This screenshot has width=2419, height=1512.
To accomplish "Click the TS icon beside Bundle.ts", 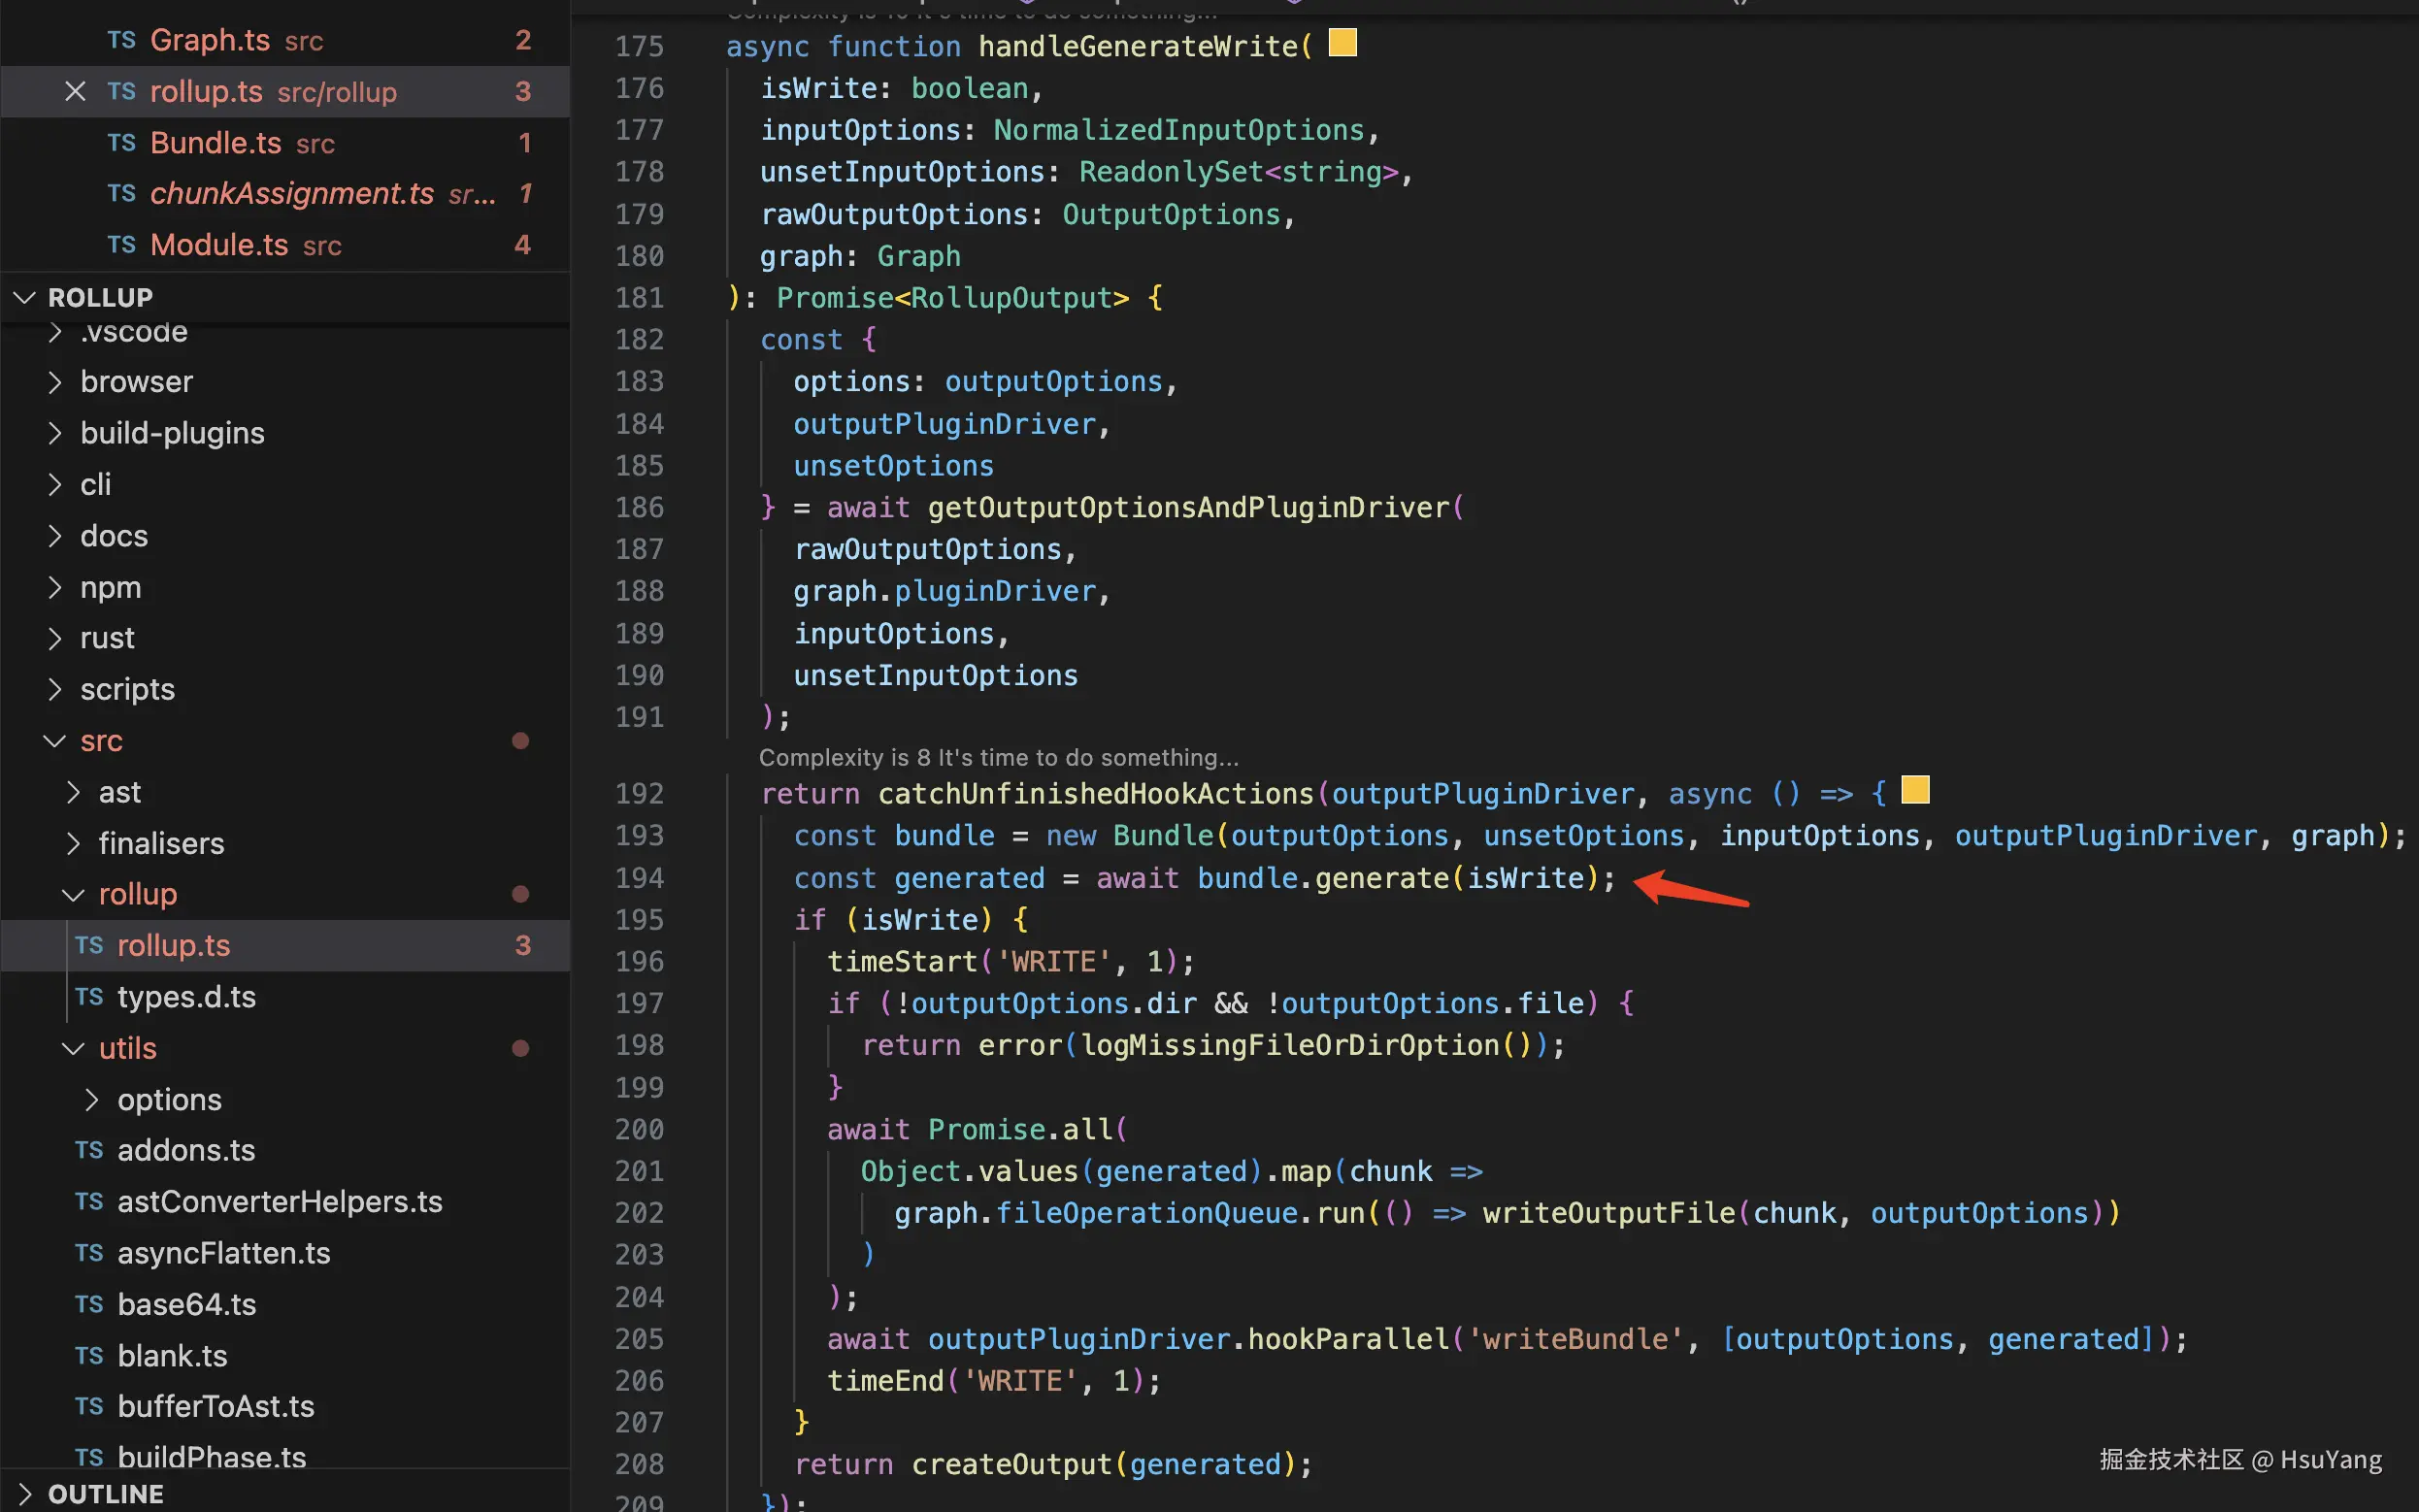I will 121,143.
